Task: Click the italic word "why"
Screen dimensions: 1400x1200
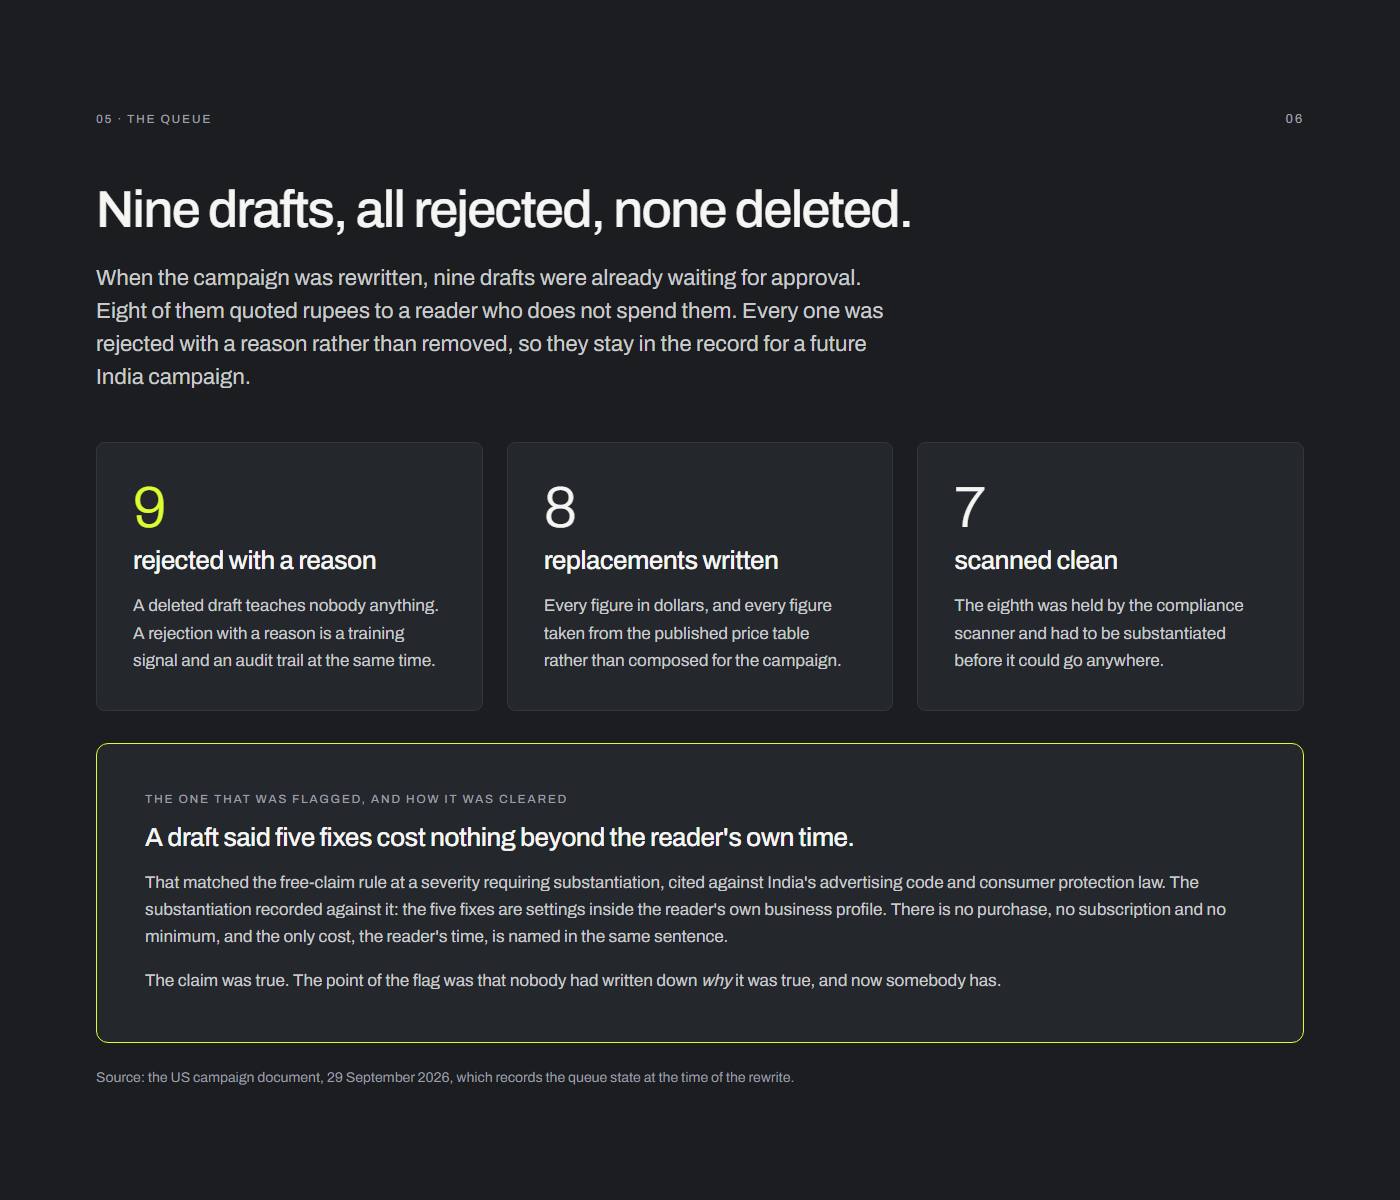Action: click(716, 980)
